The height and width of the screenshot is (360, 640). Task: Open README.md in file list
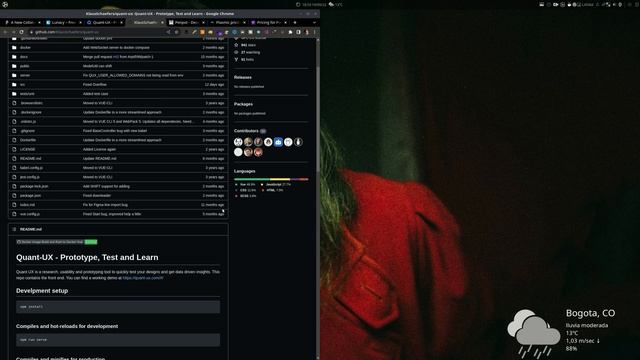click(x=31, y=158)
